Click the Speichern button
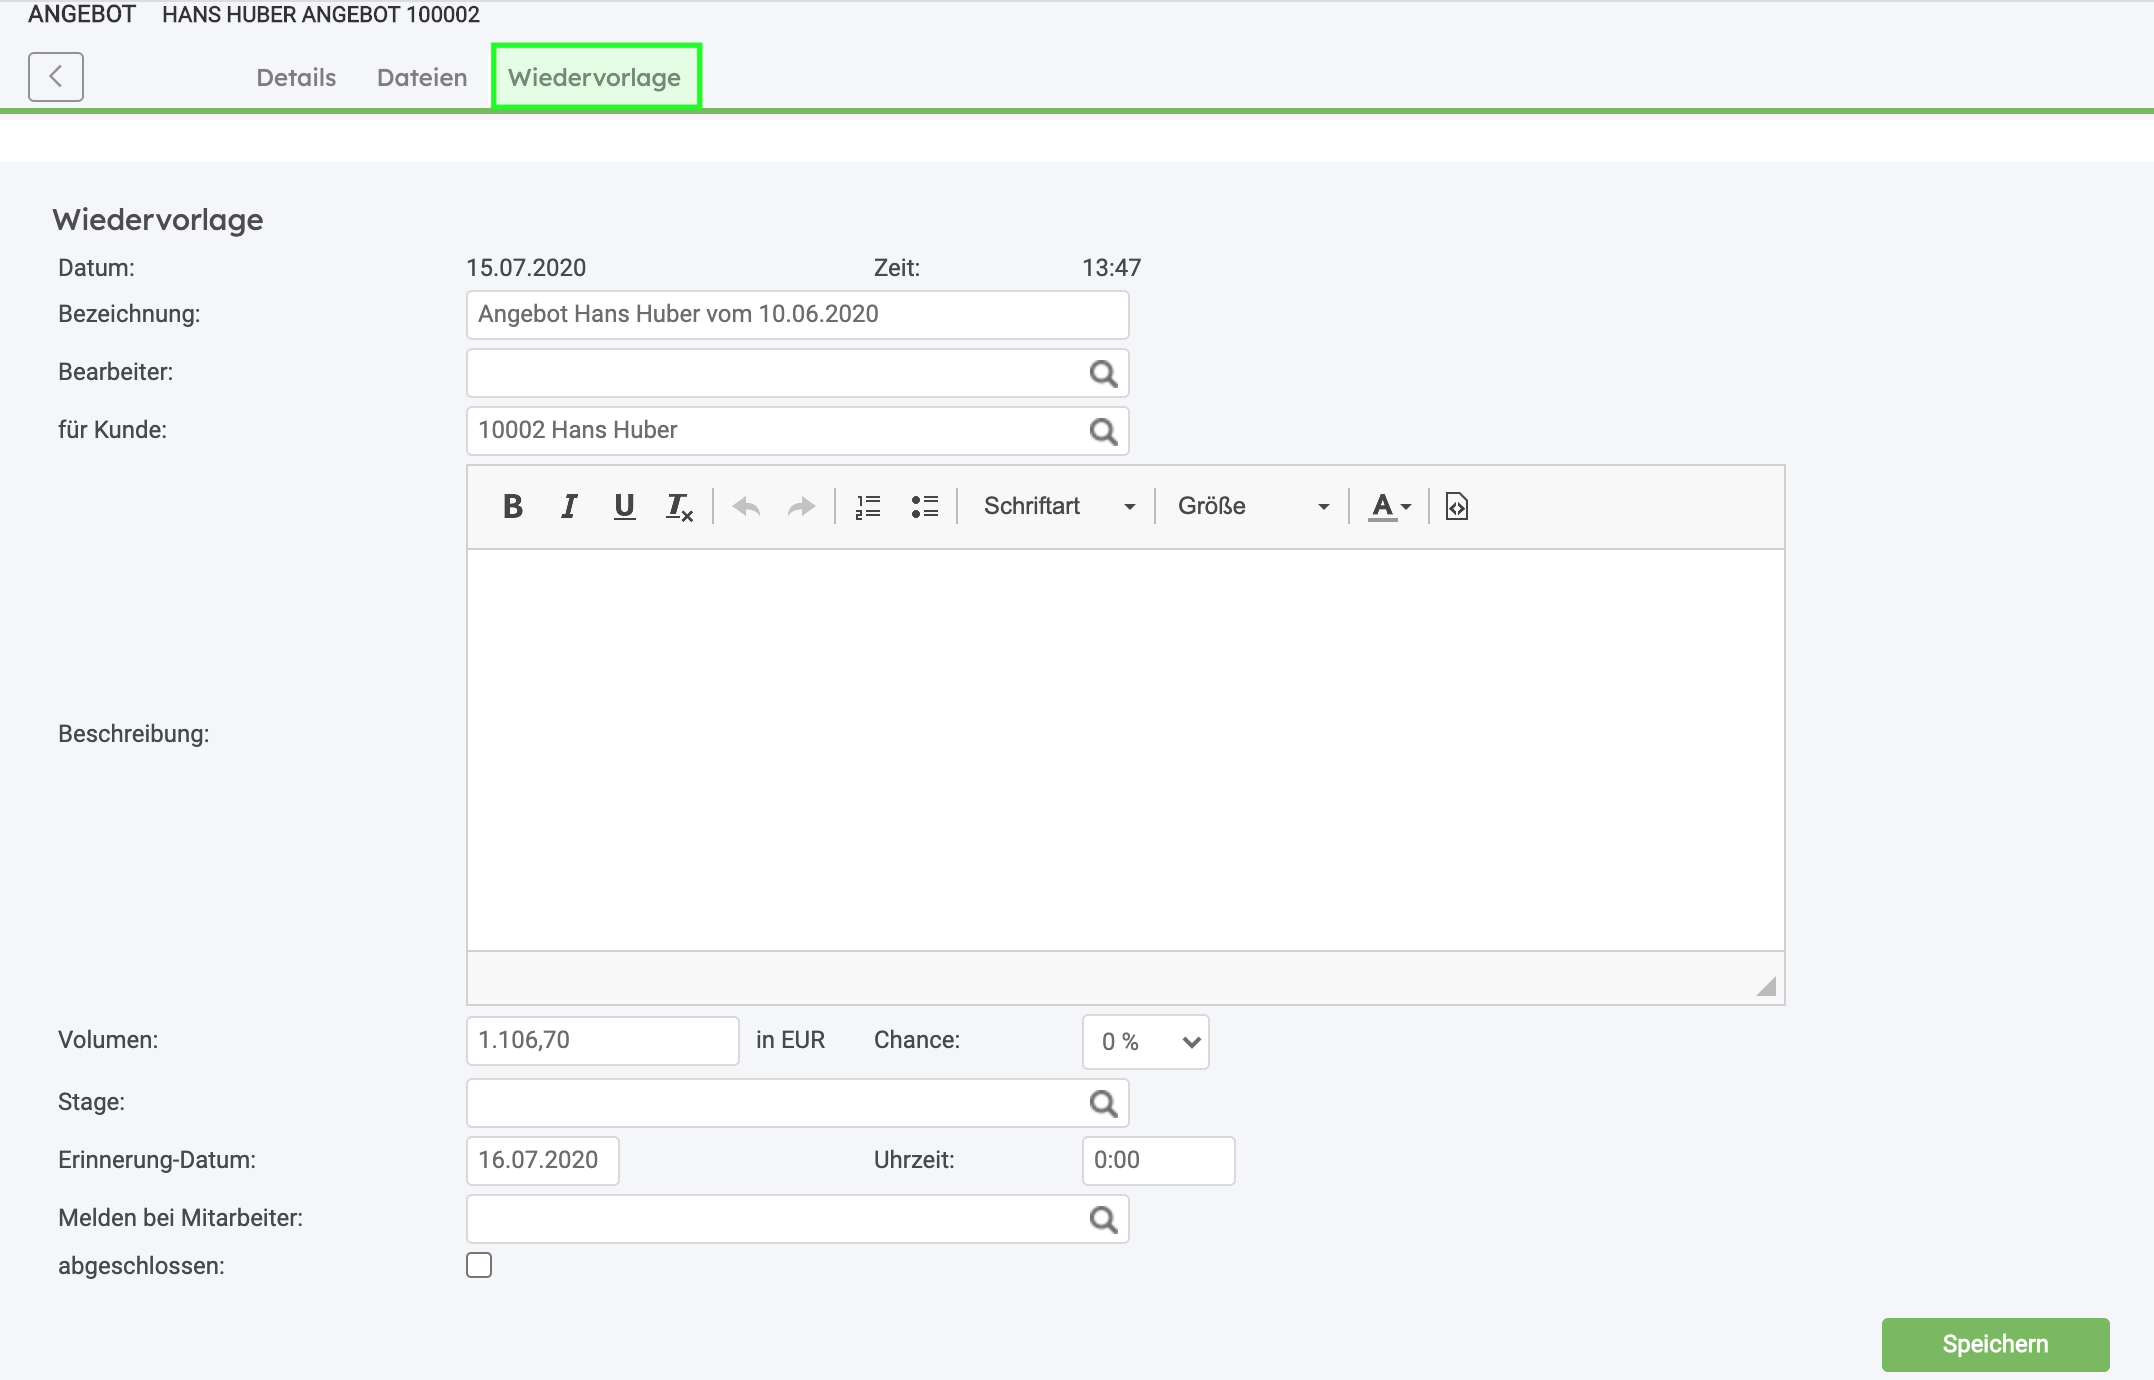Viewport: 2154px width, 1380px height. pyautogui.click(x=1995, y=1344)
